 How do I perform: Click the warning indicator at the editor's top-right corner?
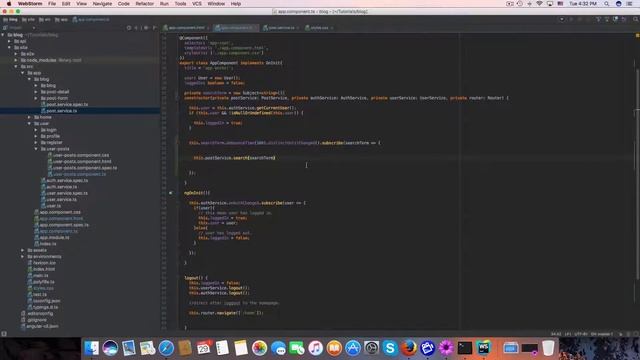pyautogui.click(x=637, y=36)
